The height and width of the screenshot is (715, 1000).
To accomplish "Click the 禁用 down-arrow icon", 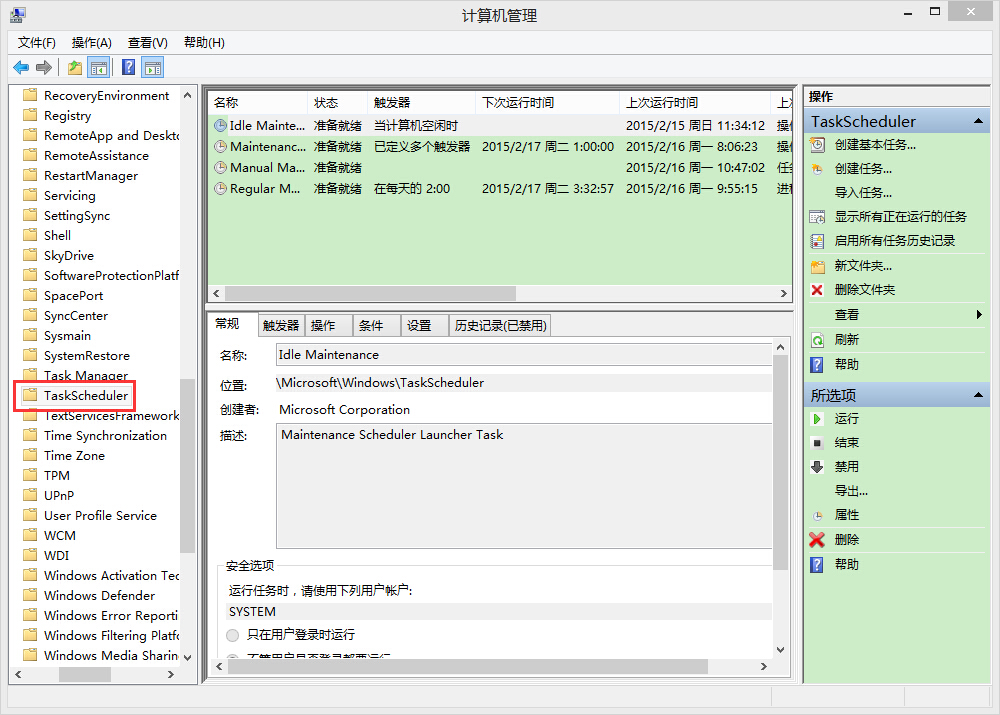I will [817, 467].
